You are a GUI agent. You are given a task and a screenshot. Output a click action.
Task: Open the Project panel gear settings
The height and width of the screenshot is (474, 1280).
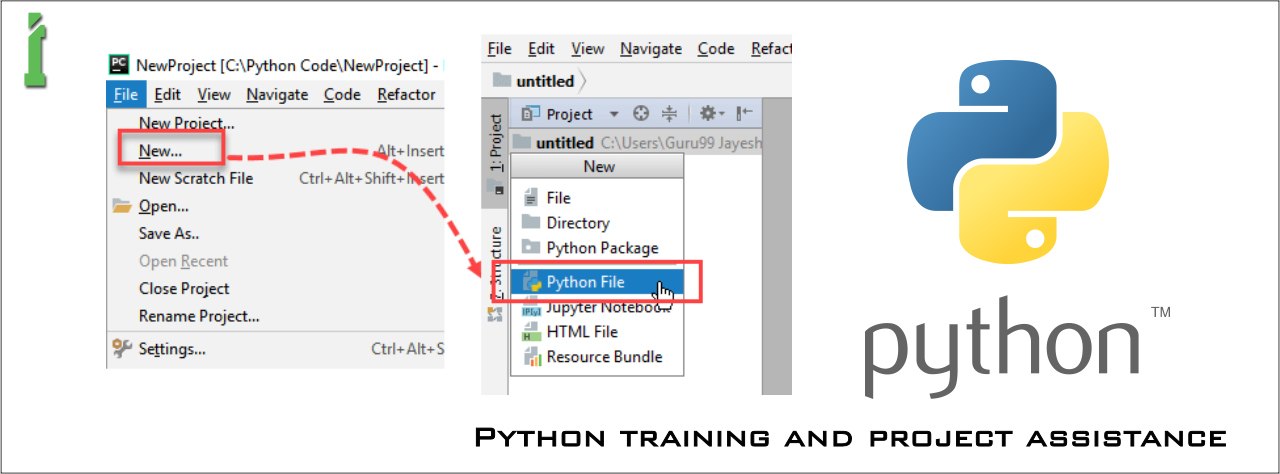tap(711, 114)
